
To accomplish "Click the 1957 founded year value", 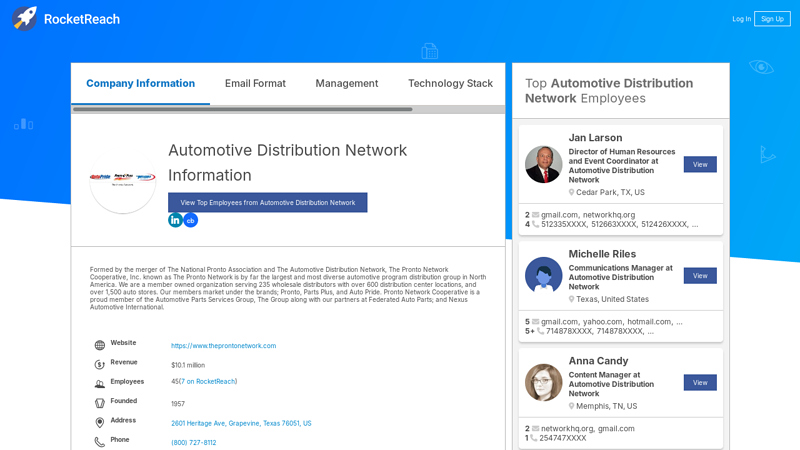I will point(178,404).
